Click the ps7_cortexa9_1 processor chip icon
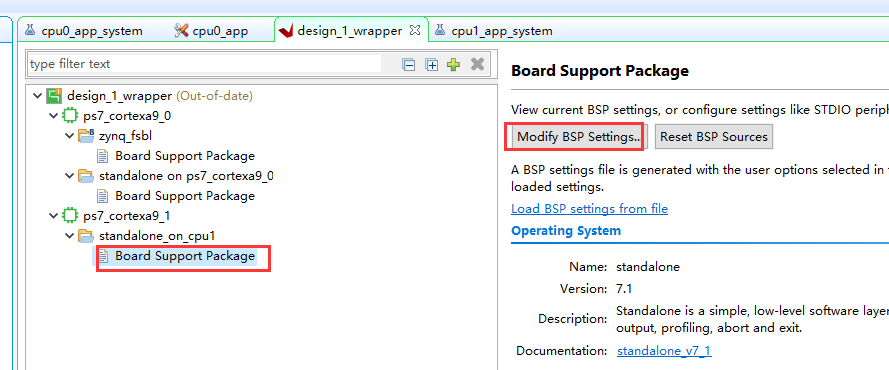The width and height of the screenshot is (889, 370). 70,216
